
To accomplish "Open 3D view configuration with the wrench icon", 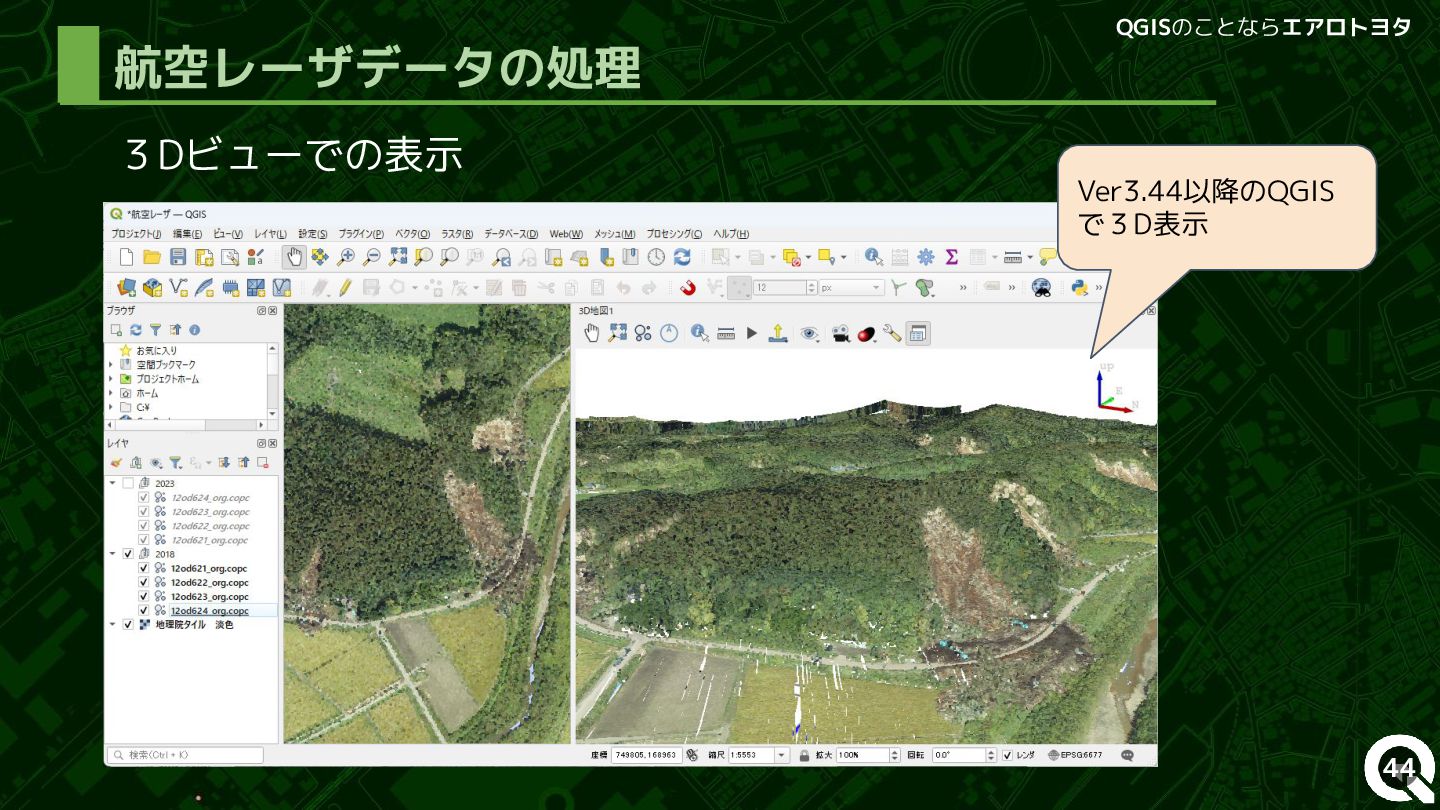I will pos(892,333).
